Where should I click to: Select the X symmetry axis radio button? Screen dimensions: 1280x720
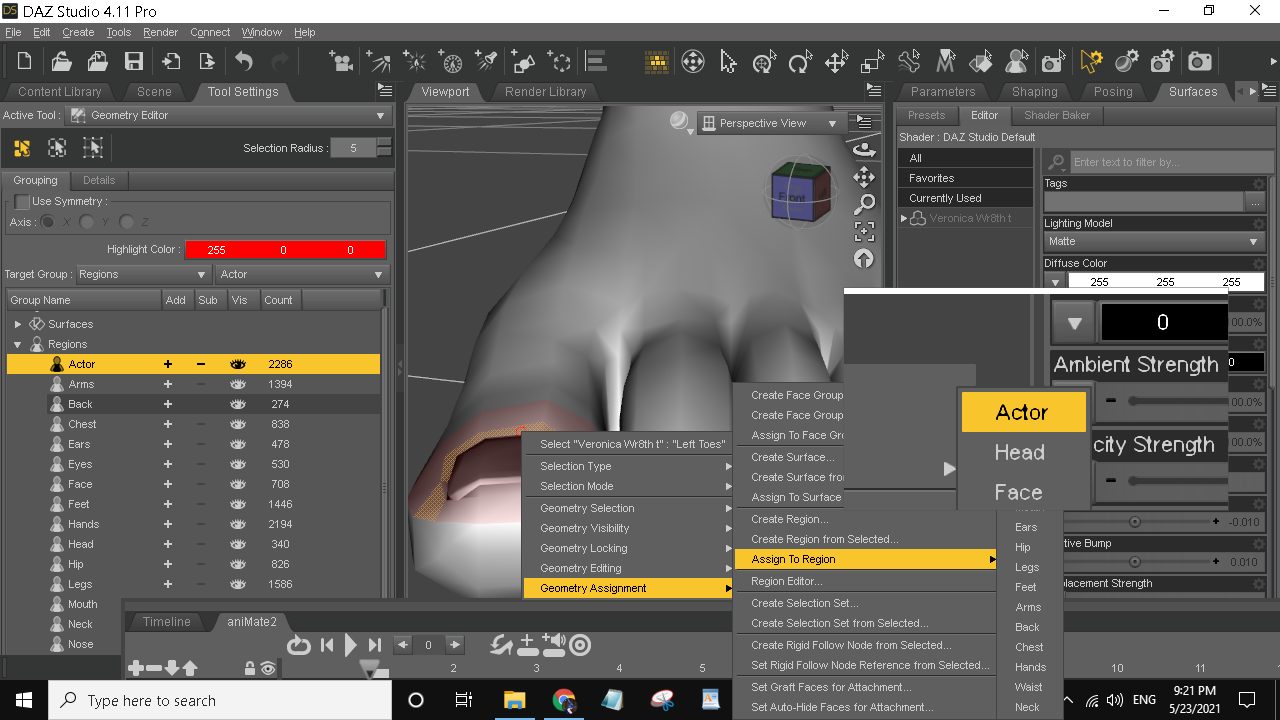pyautogui.click(x=48, y=222)
